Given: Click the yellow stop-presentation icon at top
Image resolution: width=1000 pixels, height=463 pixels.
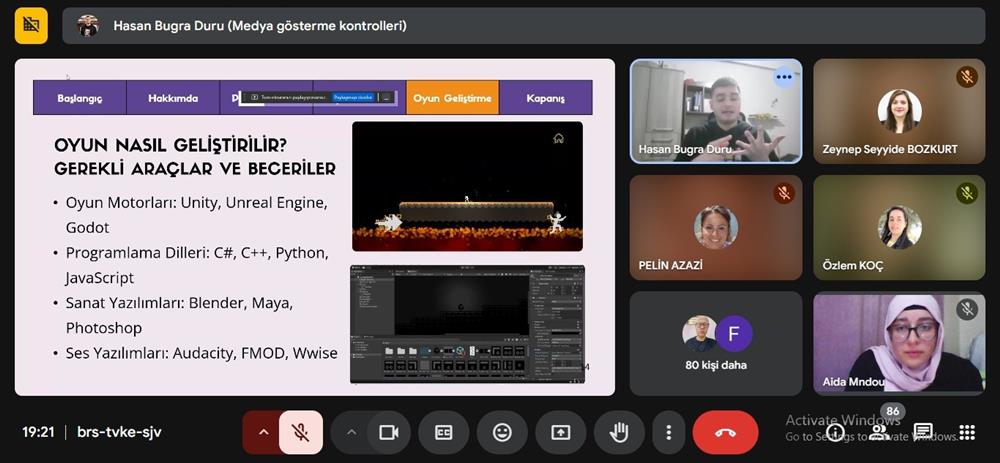Looking at the screenshot, I should [31, 26].
